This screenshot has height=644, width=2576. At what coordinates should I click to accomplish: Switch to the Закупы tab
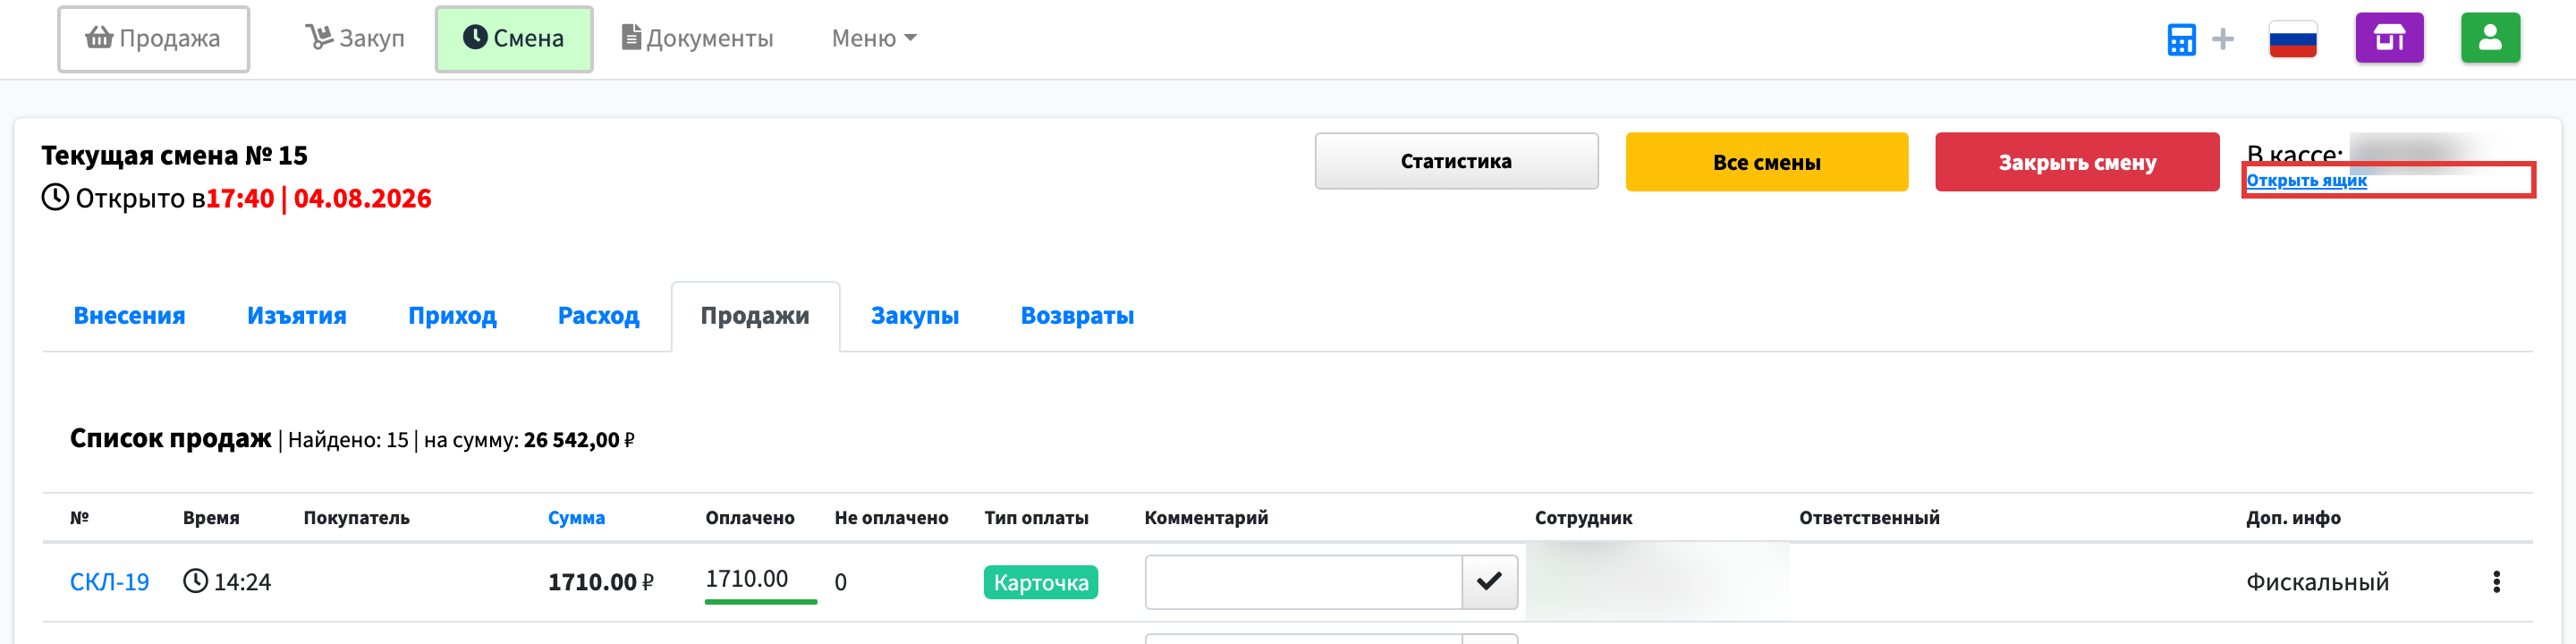915,316
